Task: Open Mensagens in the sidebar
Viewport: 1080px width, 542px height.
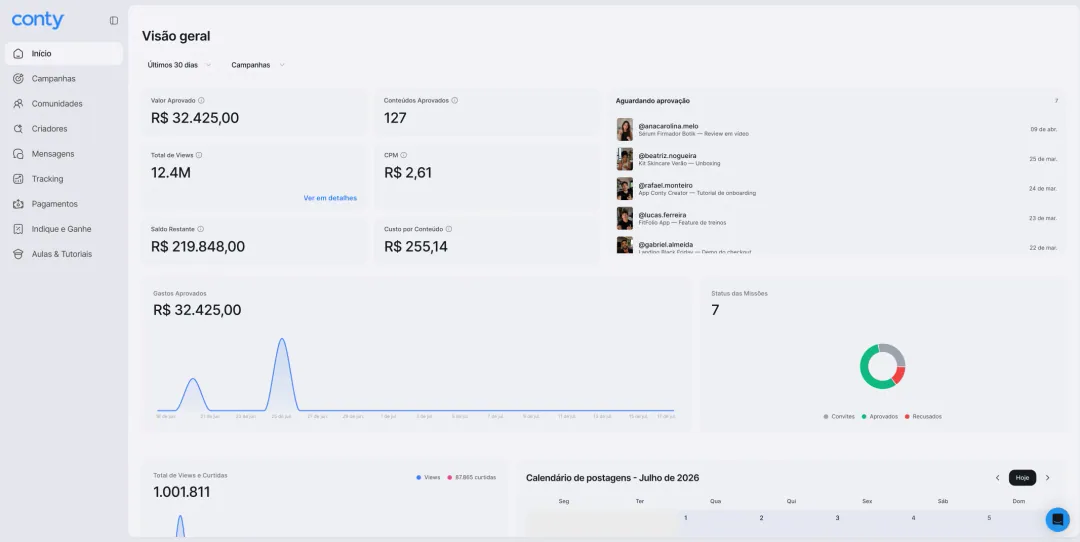Action: 63,154
